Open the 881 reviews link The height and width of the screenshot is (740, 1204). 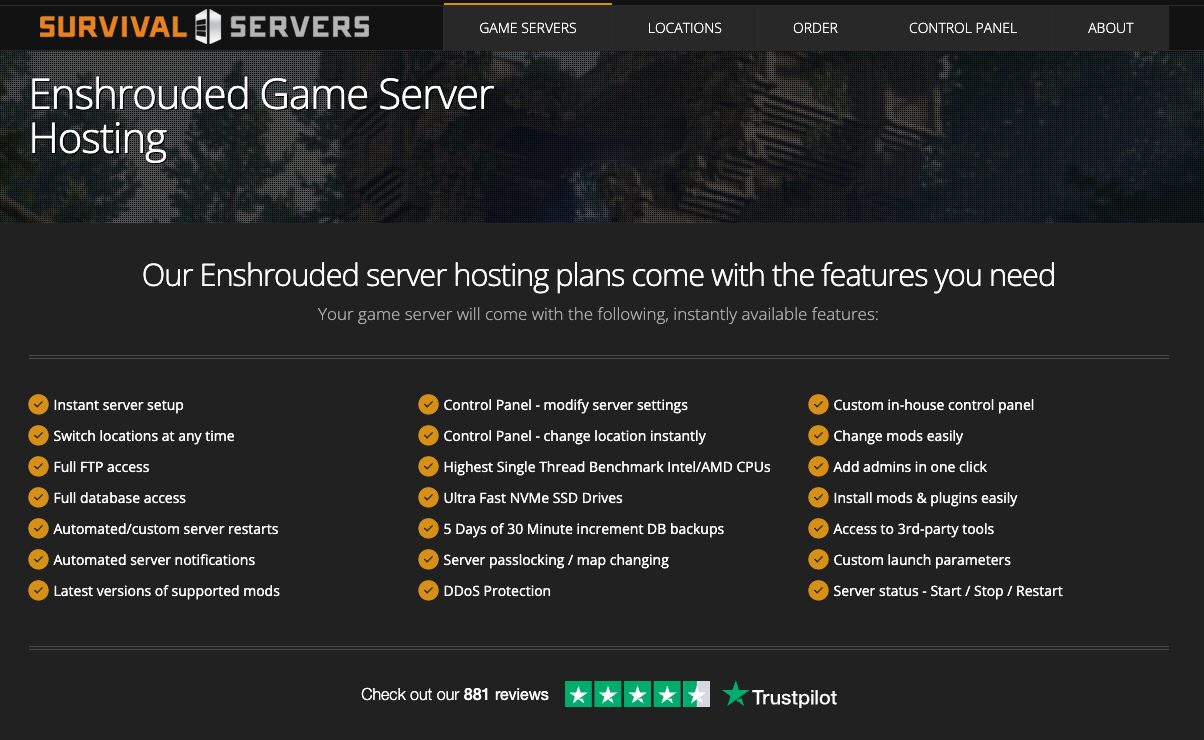506,694
